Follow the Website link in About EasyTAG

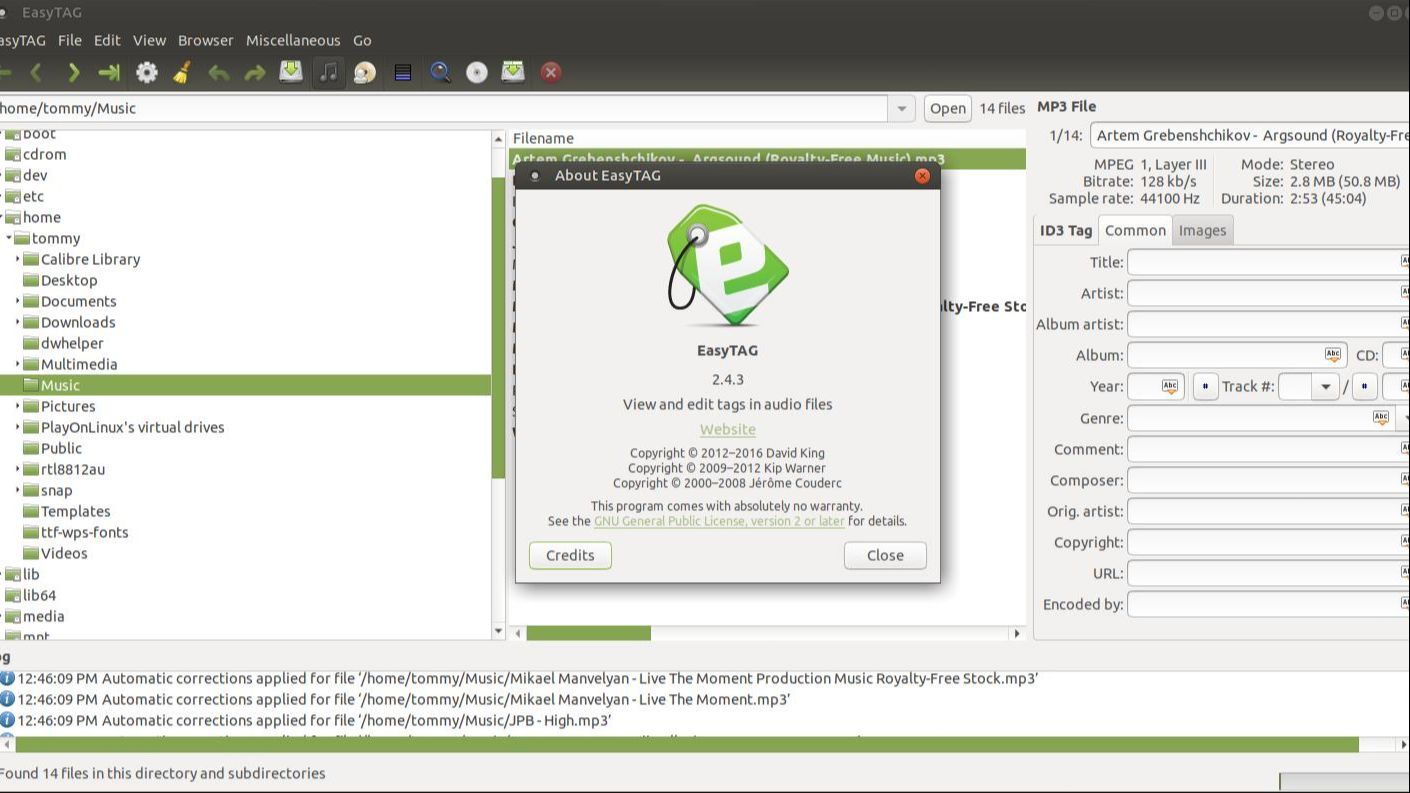[728, 429]
